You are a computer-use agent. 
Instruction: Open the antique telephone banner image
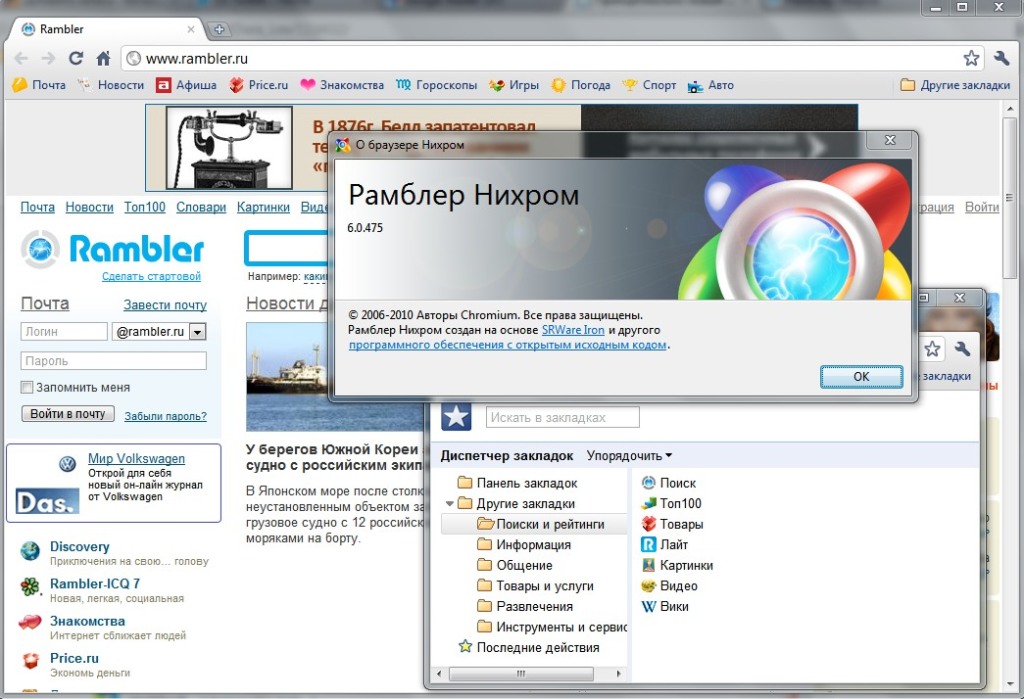[x=229, y=148]
